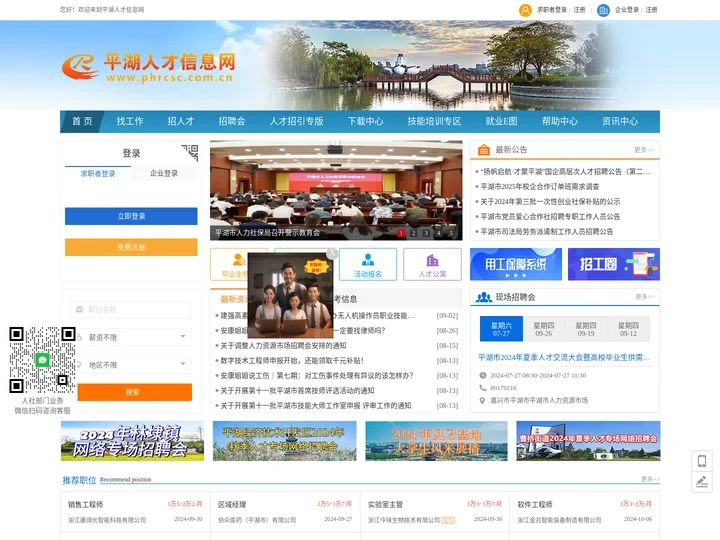The image size is (720, 540).
Task: Click the 最新公告 header icon
Action: tap(484, 150)
